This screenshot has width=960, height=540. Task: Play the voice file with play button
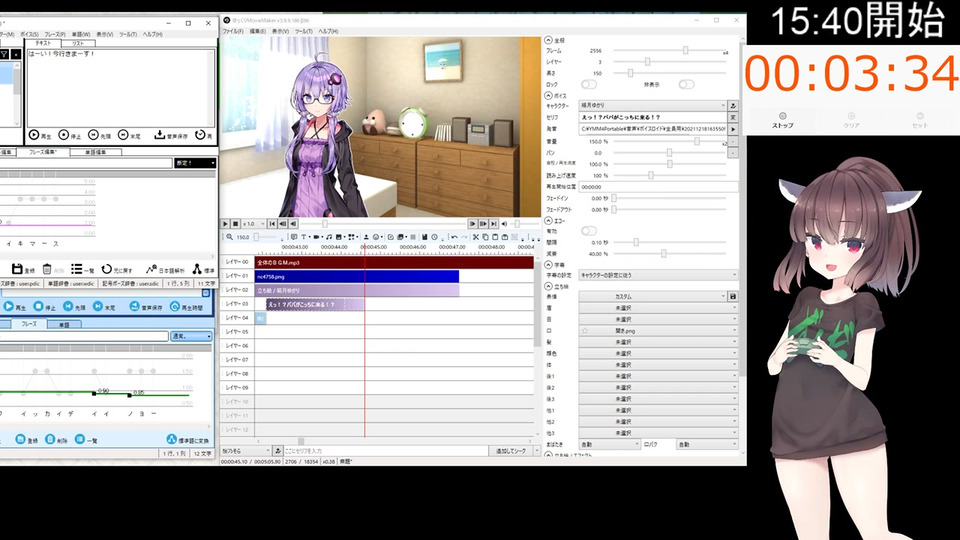pos(733,129)
